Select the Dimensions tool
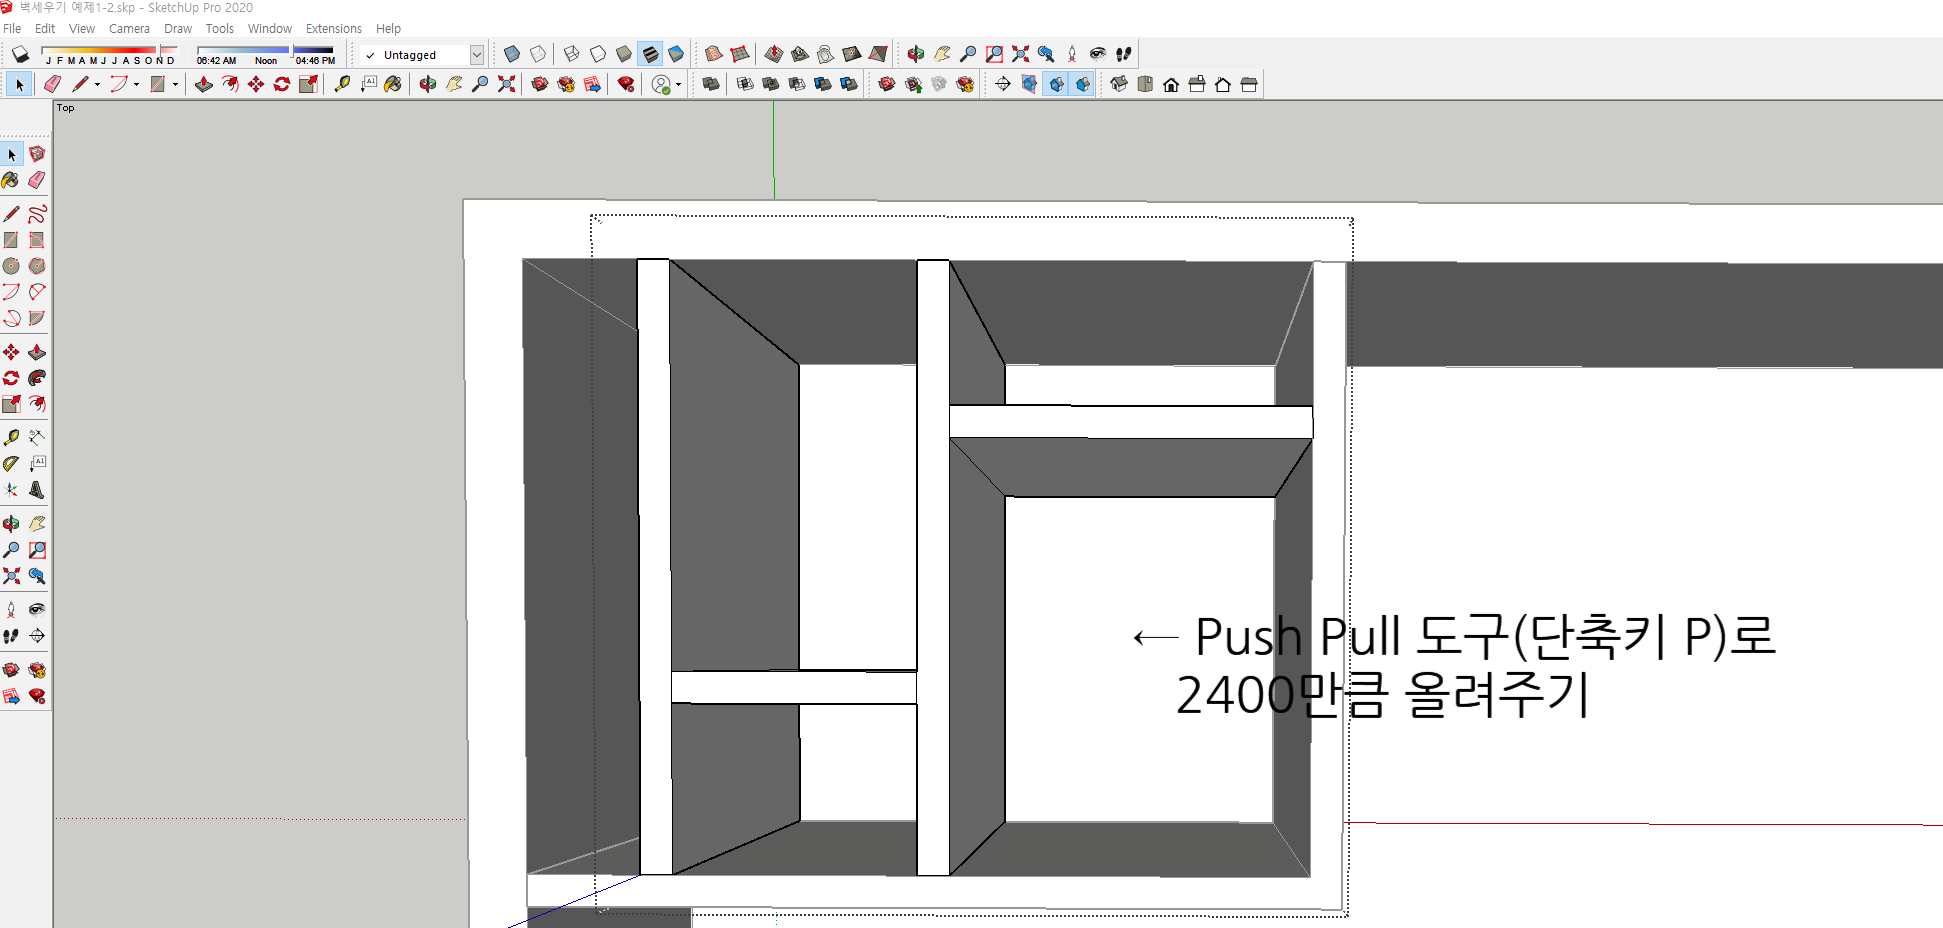Viewport: 1943px width, 928px height. [37, 438]
